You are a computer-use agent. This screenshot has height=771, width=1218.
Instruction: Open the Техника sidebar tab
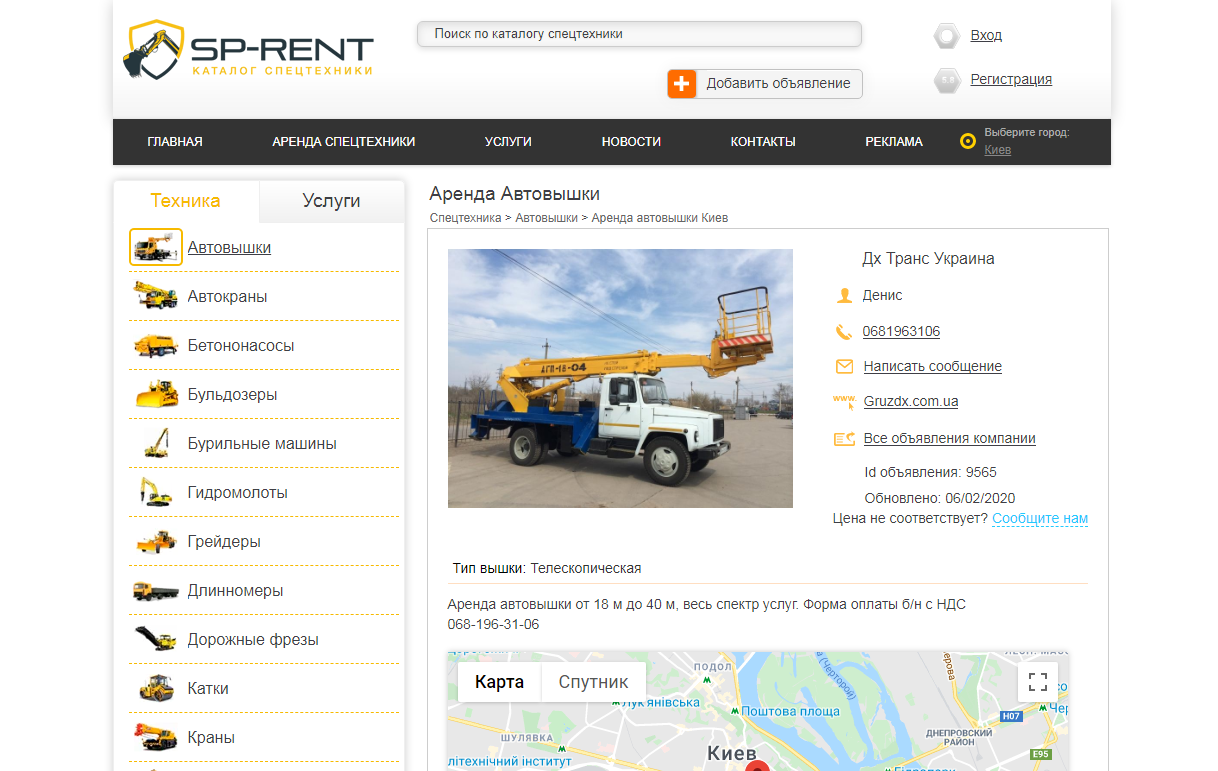pyautogui.click(x=185, y=201)
